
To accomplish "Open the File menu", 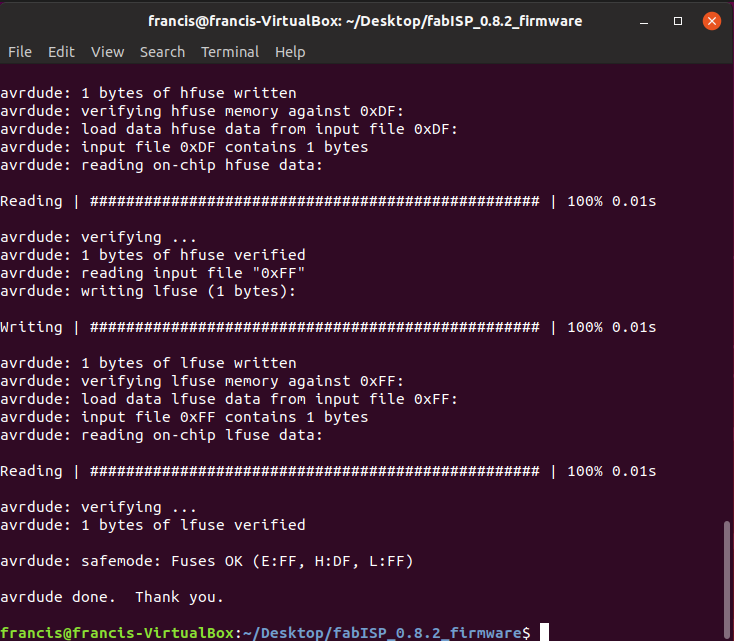I will pyautogui.click(x=20, y=52).
